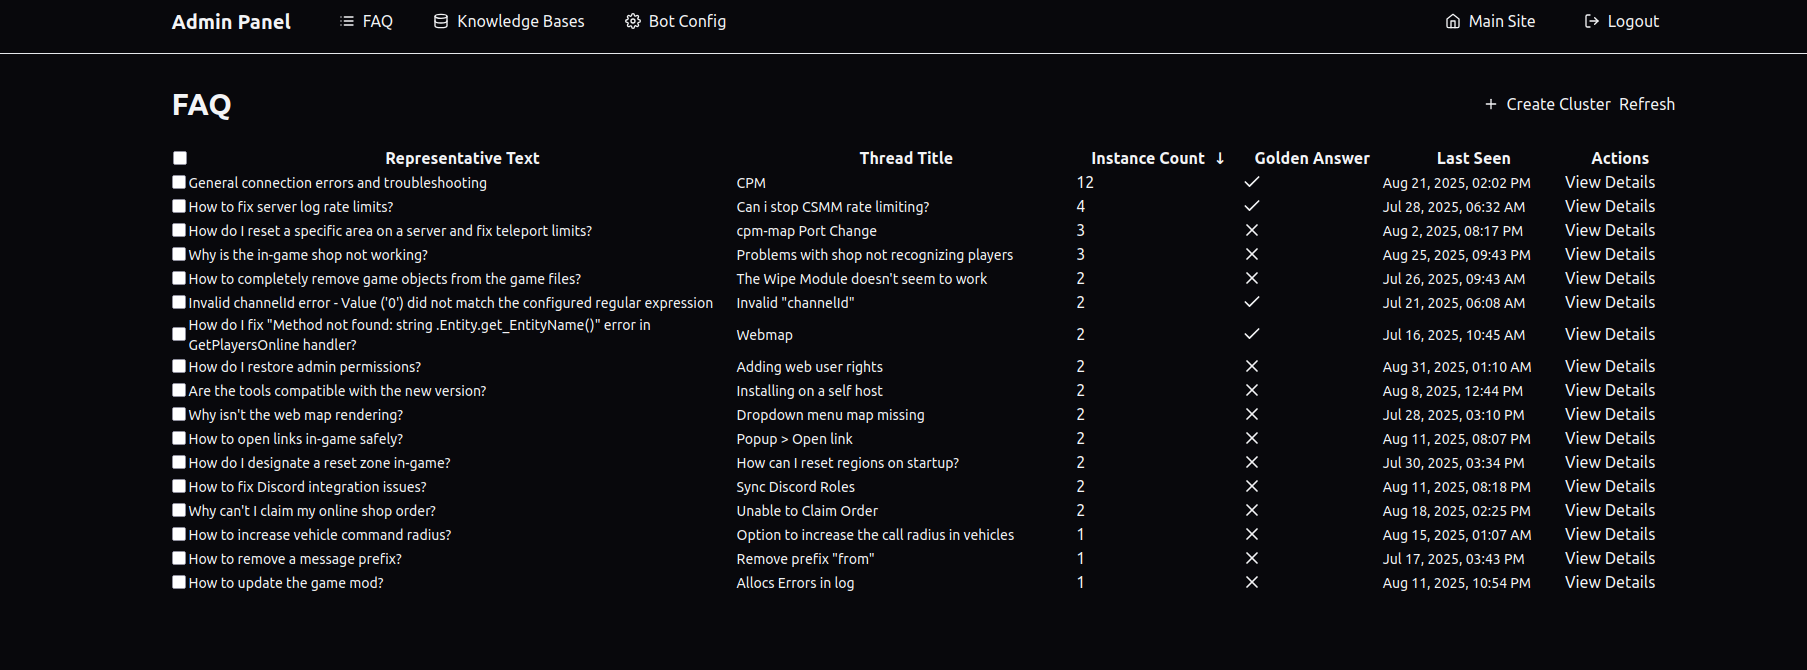Image resolution: width=1807 pixels, height=670 pixels.
Task: Click the FAQ list icon in navbar
Action: click(x=347, y=21)
